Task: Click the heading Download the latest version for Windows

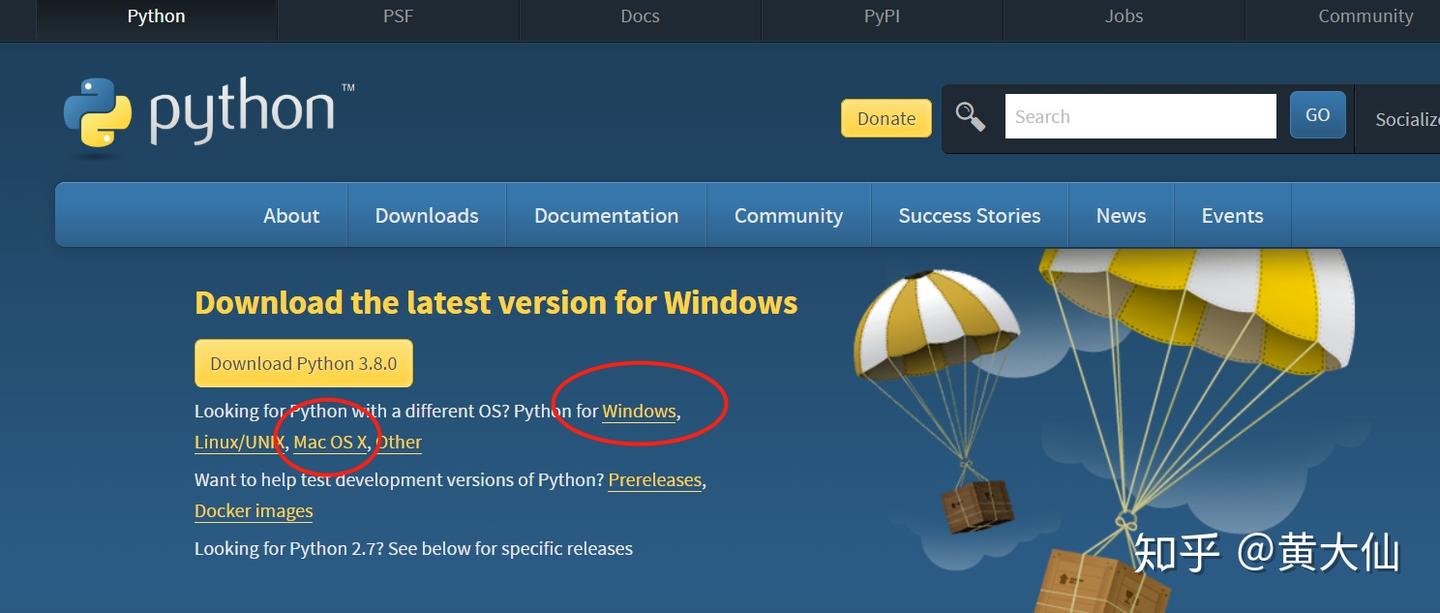Action: tap(496, 302)
